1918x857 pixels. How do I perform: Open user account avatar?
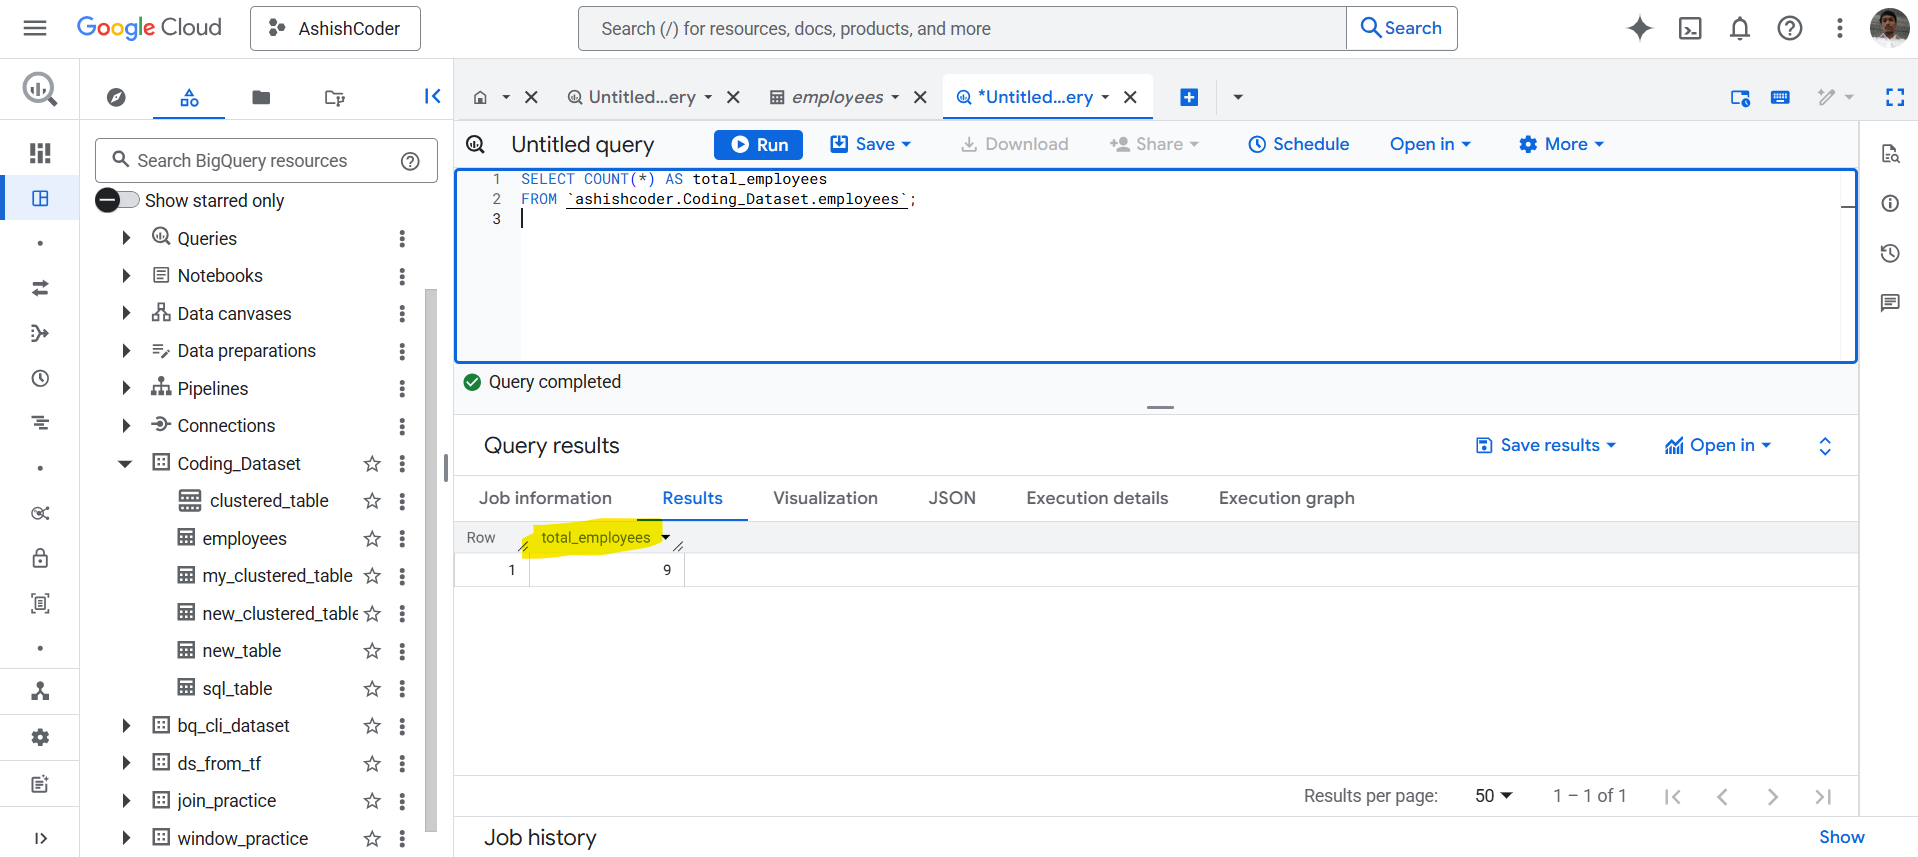(x=1889, y=28)
